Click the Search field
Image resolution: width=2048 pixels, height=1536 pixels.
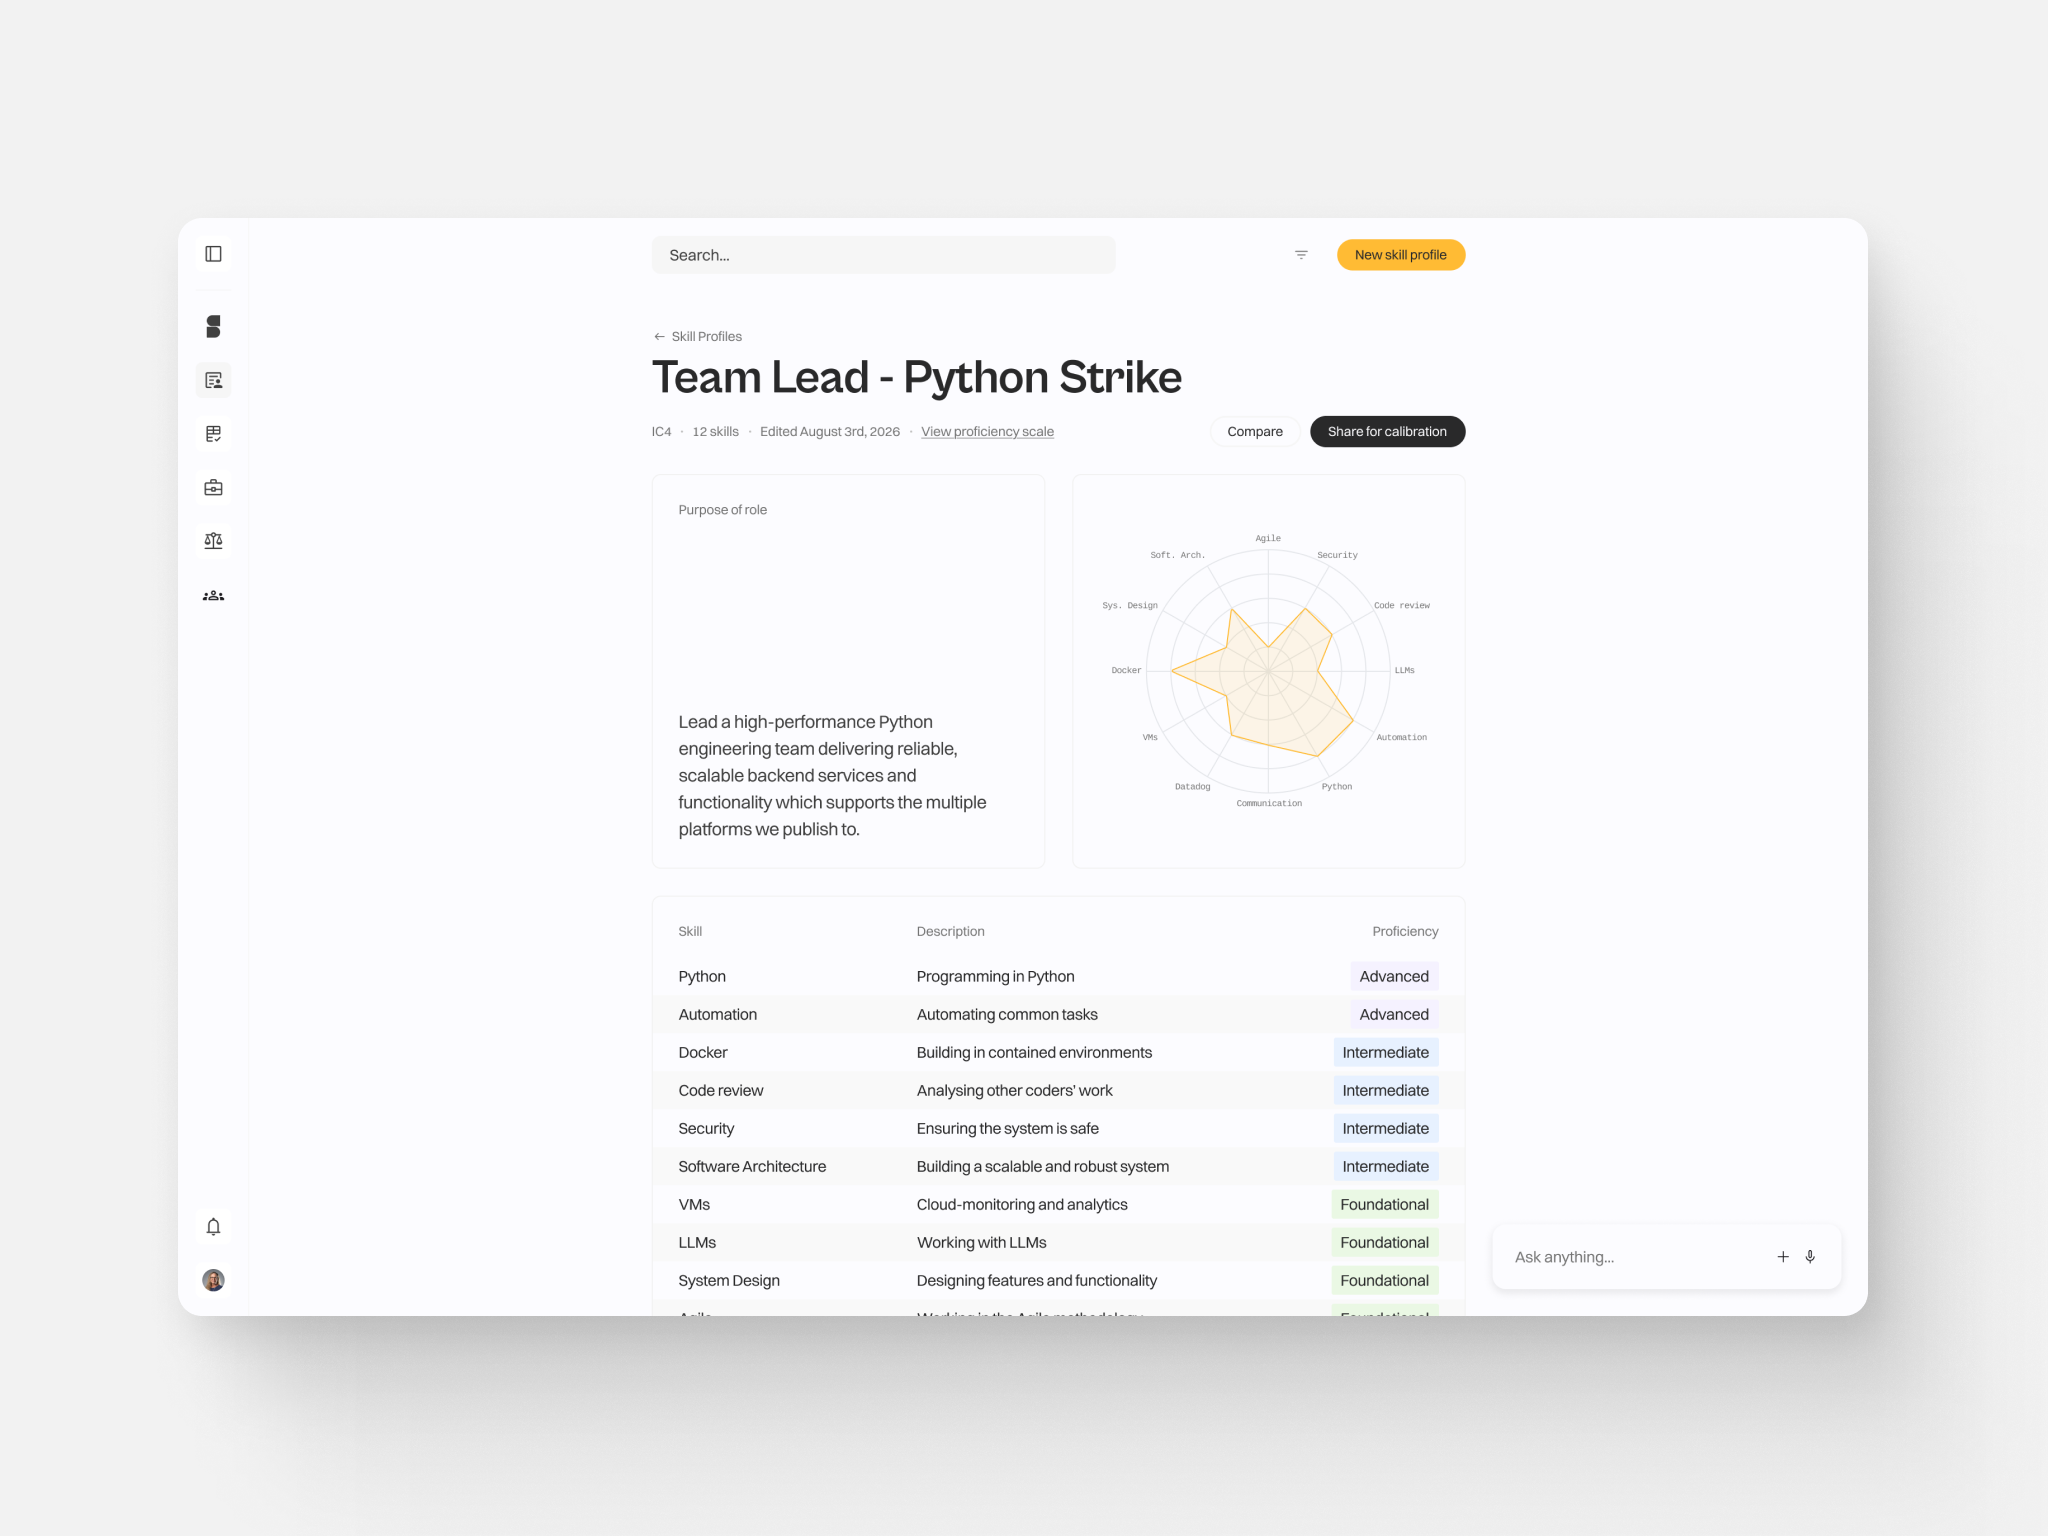point(883,255)
